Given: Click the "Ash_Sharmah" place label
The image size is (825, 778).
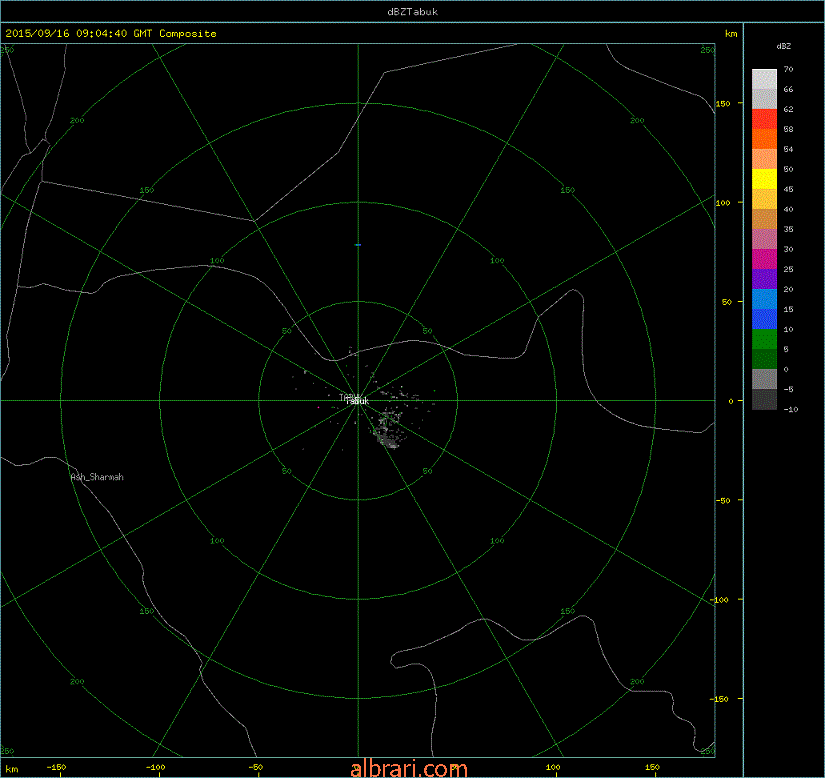Looking at the screenshot, I should 97,477.
